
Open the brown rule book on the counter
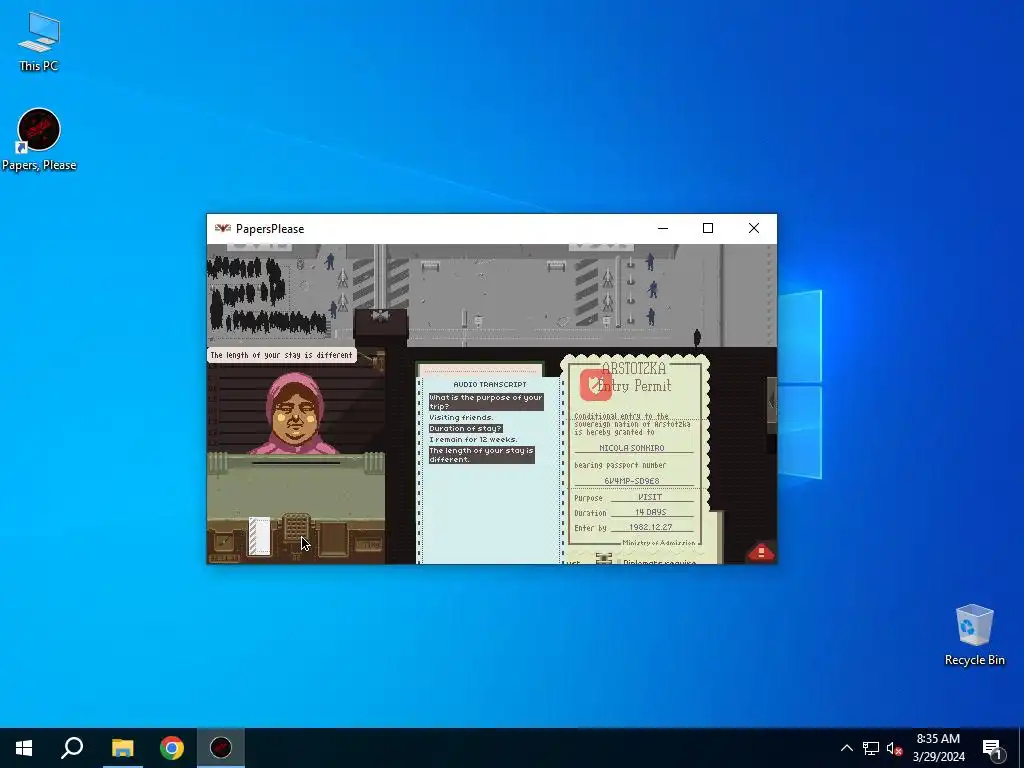pos(333,539)
